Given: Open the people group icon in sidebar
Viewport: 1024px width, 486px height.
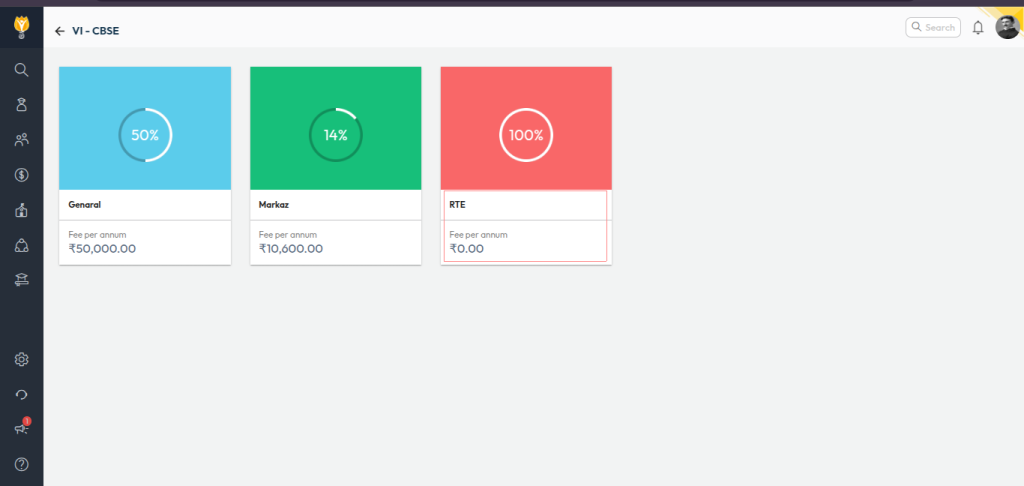Looking at the screenshot, I should 21,140.
